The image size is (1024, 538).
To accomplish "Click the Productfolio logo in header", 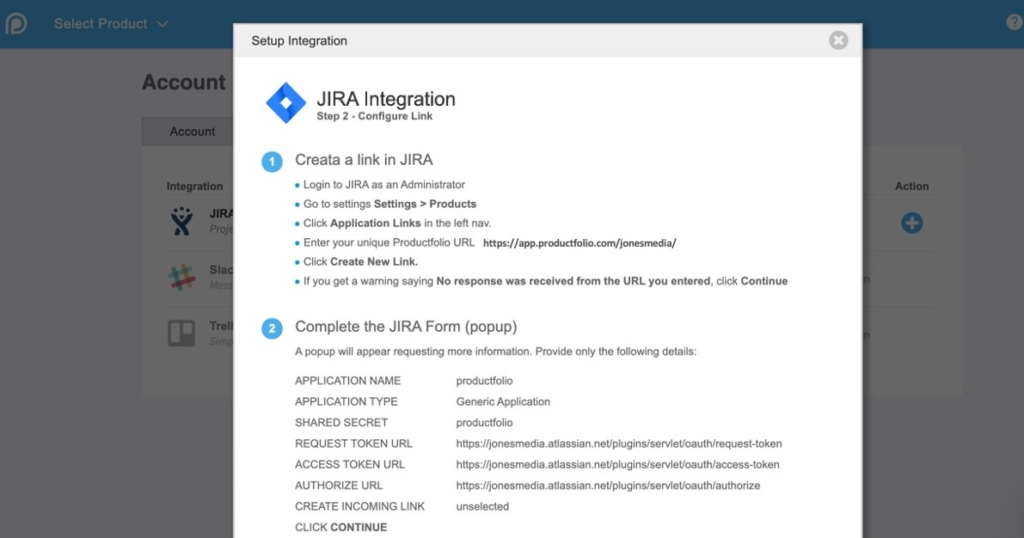I will 16,24.
